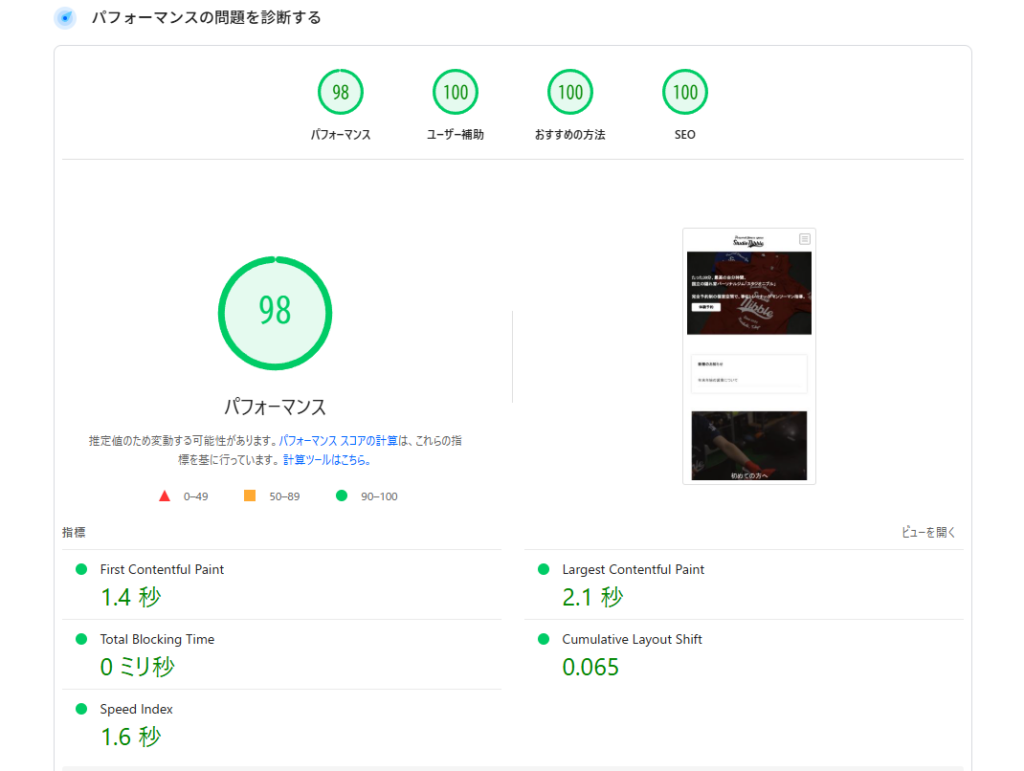Image resolution: width=1024 pixels, height=771 pixels.
Task: Click green dot beside Total Blocking Time
Action: click(82, 639)
